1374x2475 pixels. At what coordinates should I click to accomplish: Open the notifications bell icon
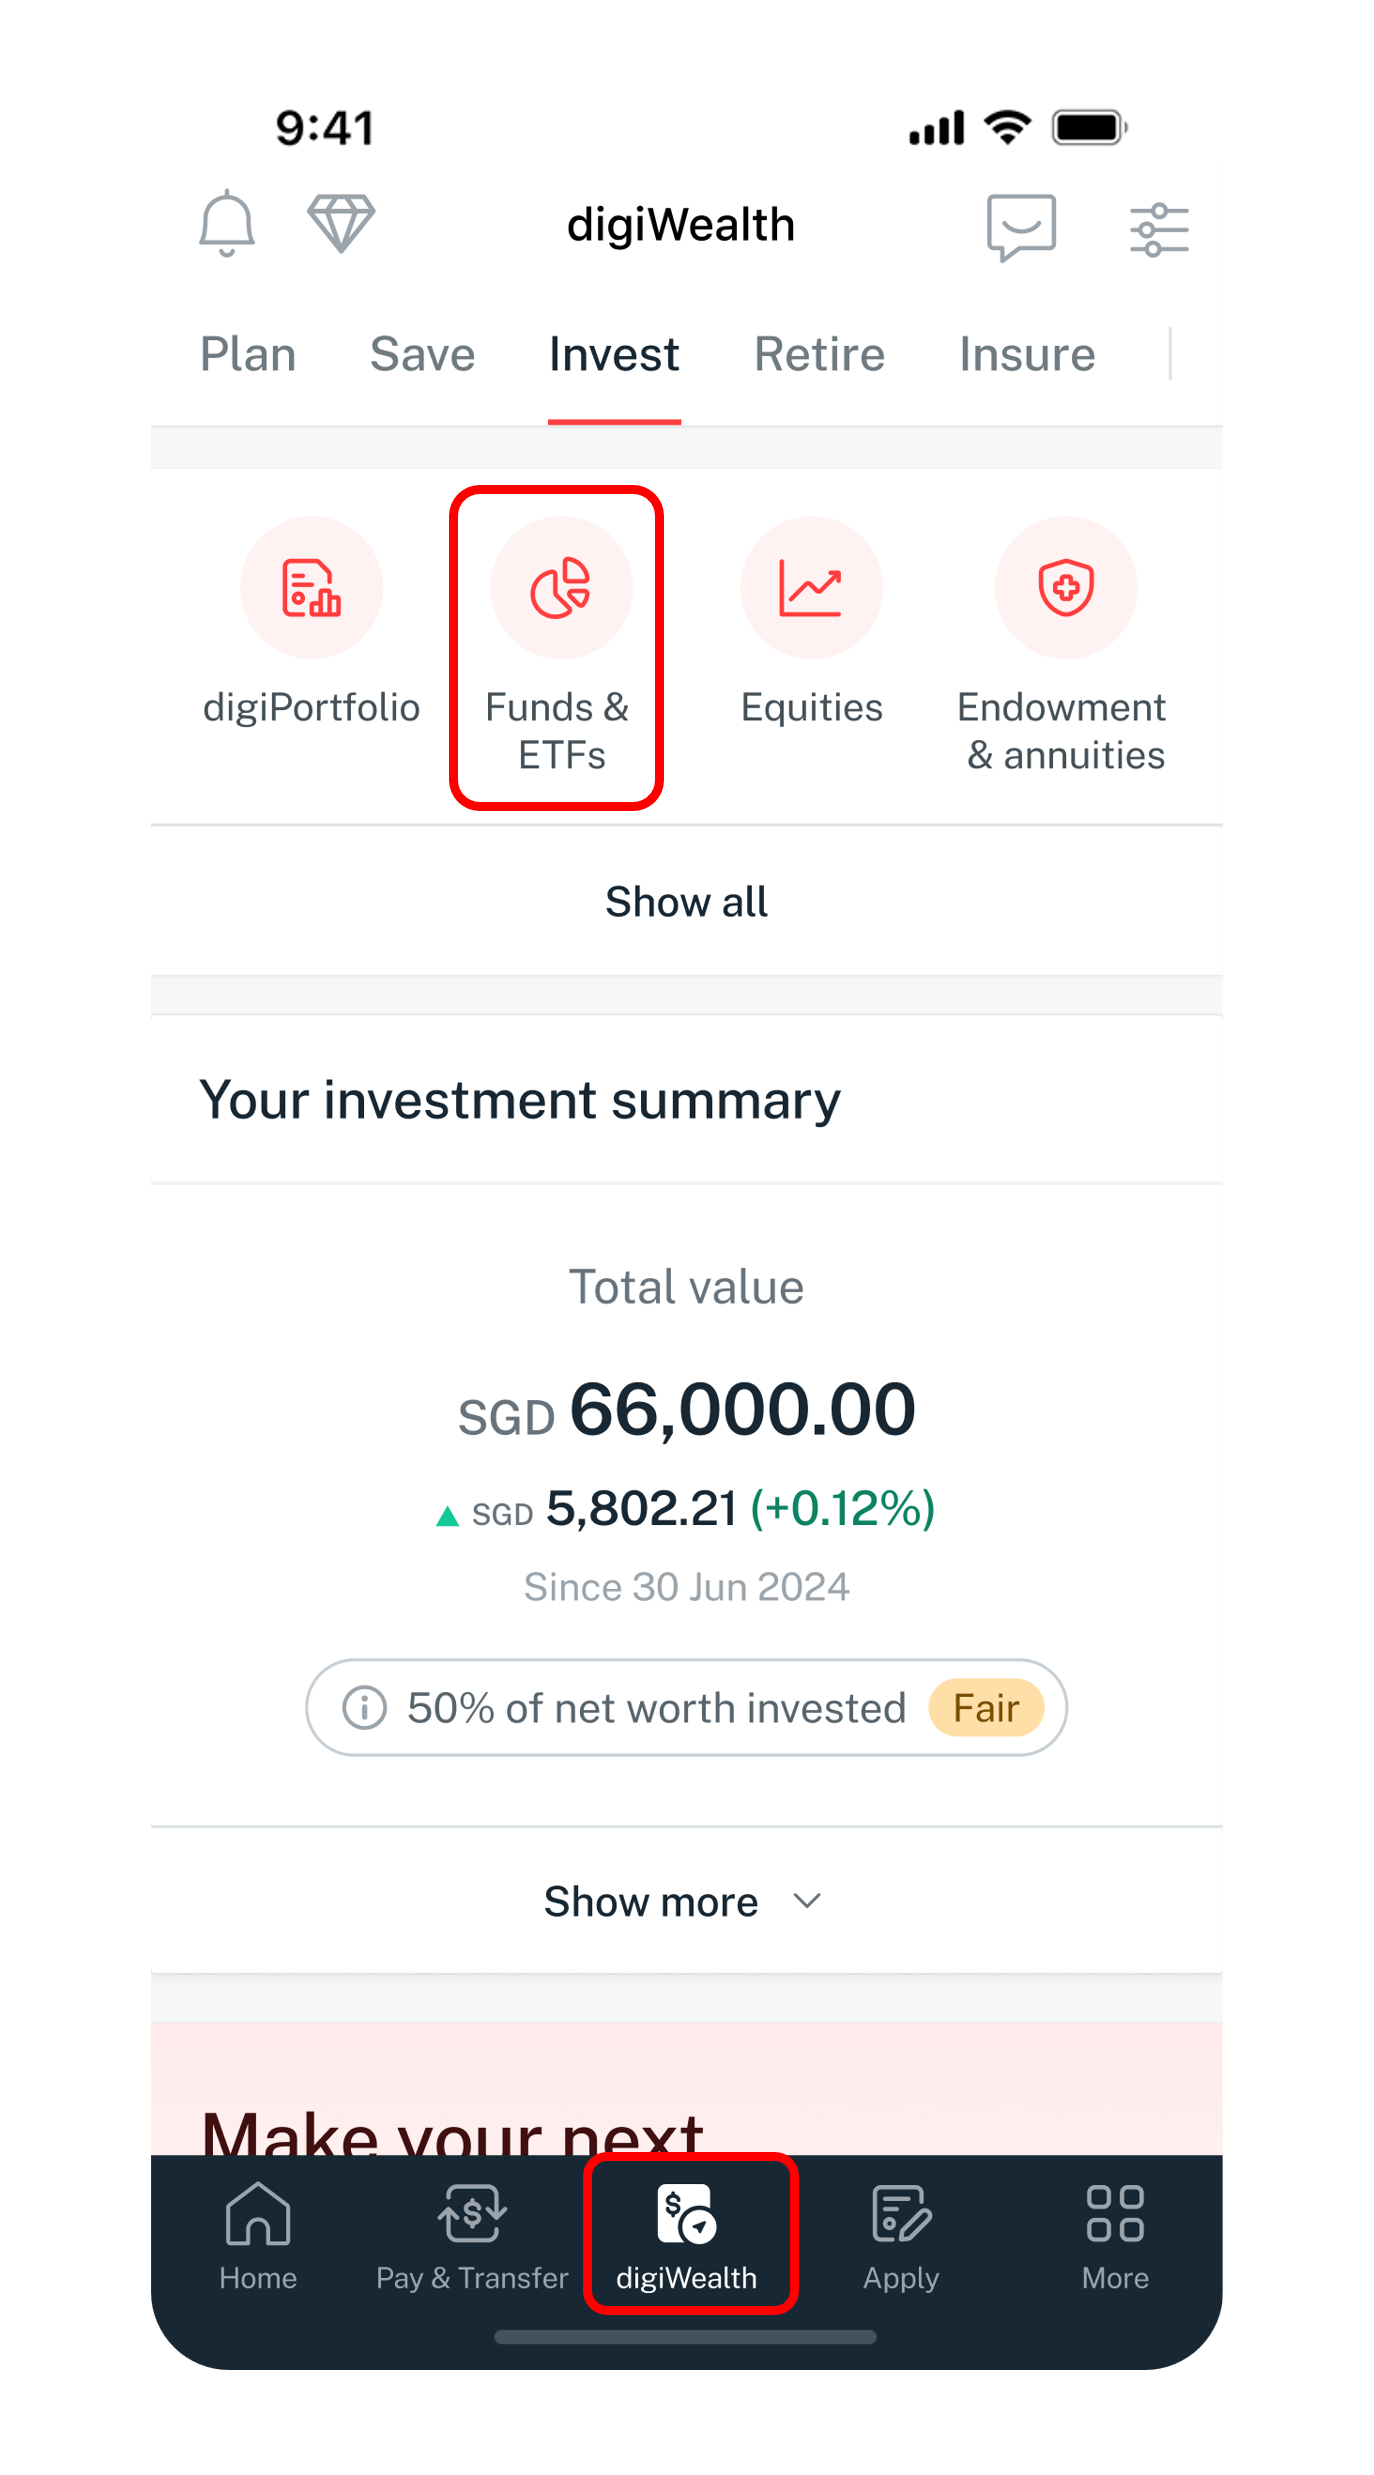point(227,223)
